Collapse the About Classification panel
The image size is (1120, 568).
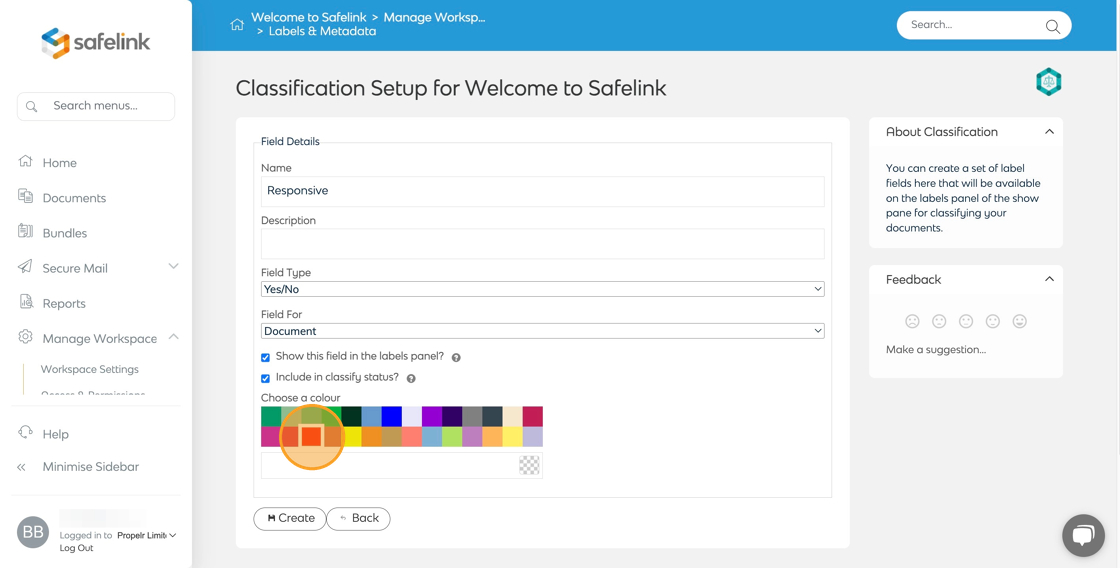tap(1049, 132)
